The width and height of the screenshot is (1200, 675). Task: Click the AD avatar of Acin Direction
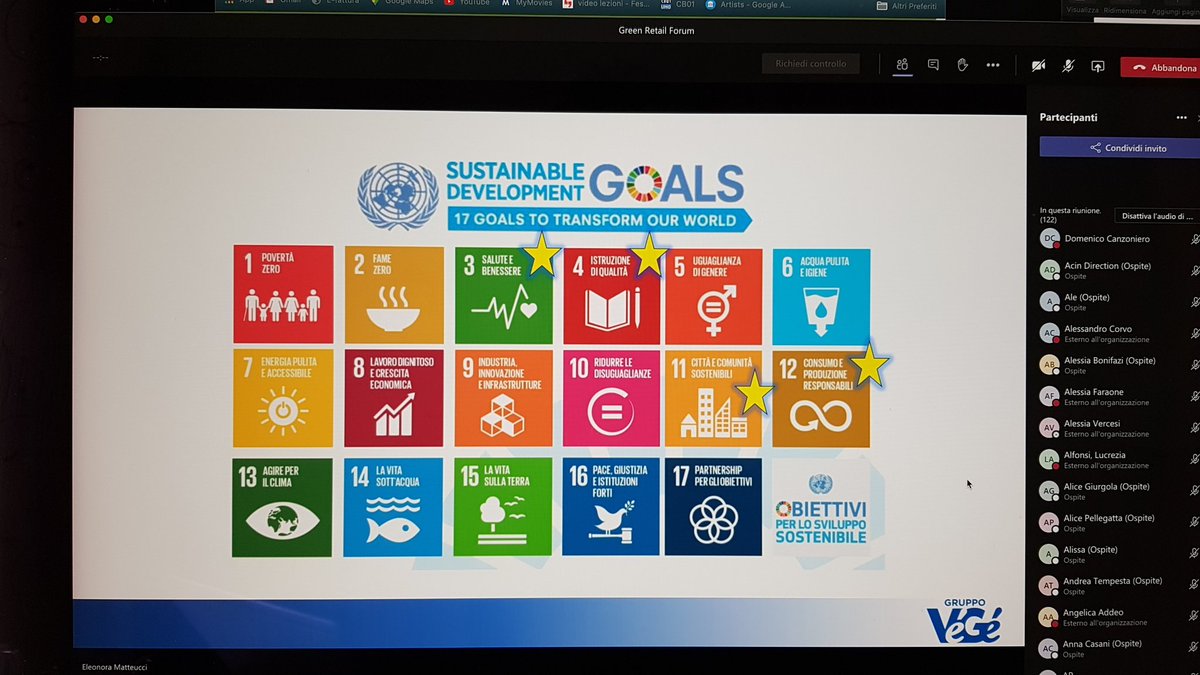pos(1049,270)
